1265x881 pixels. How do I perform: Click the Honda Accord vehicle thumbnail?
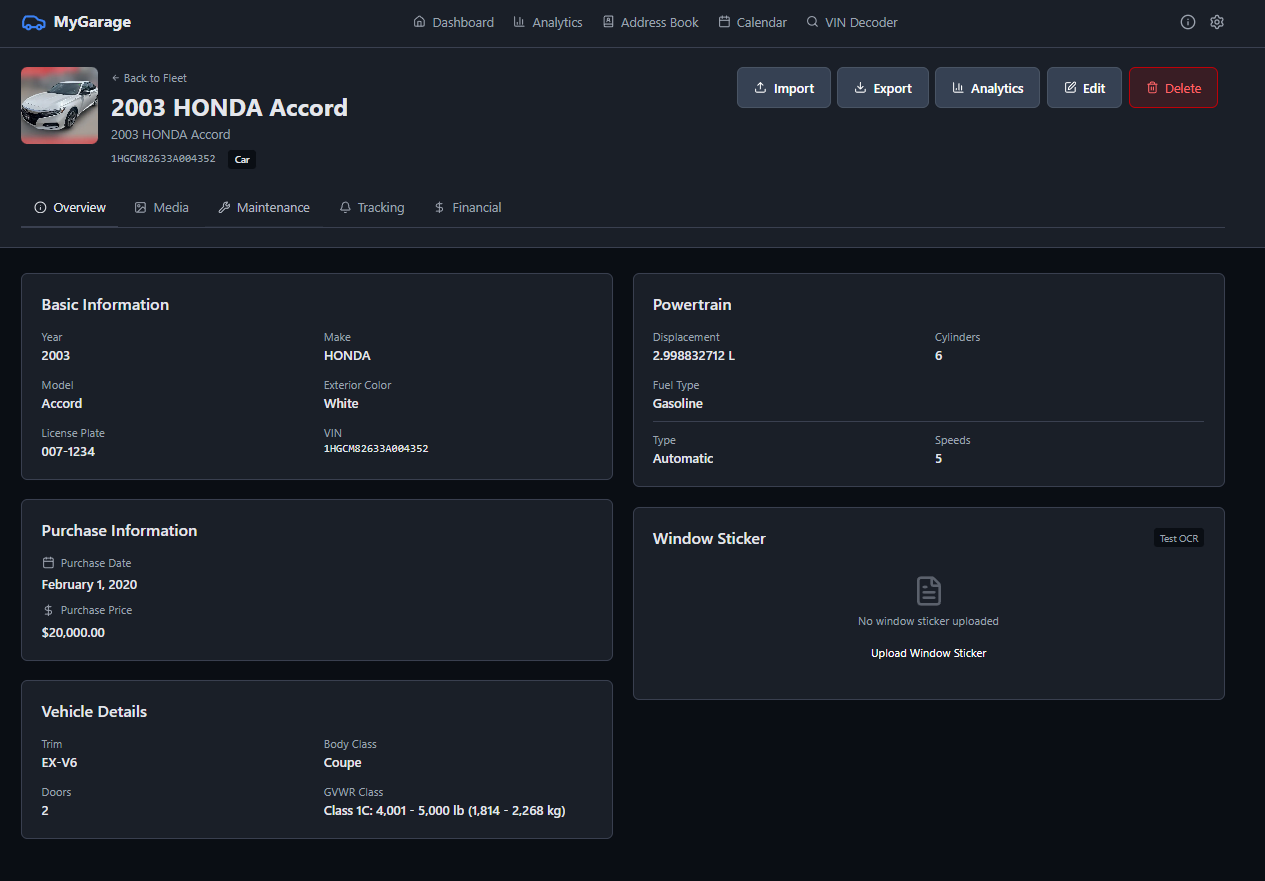click(x=59, y=106)
